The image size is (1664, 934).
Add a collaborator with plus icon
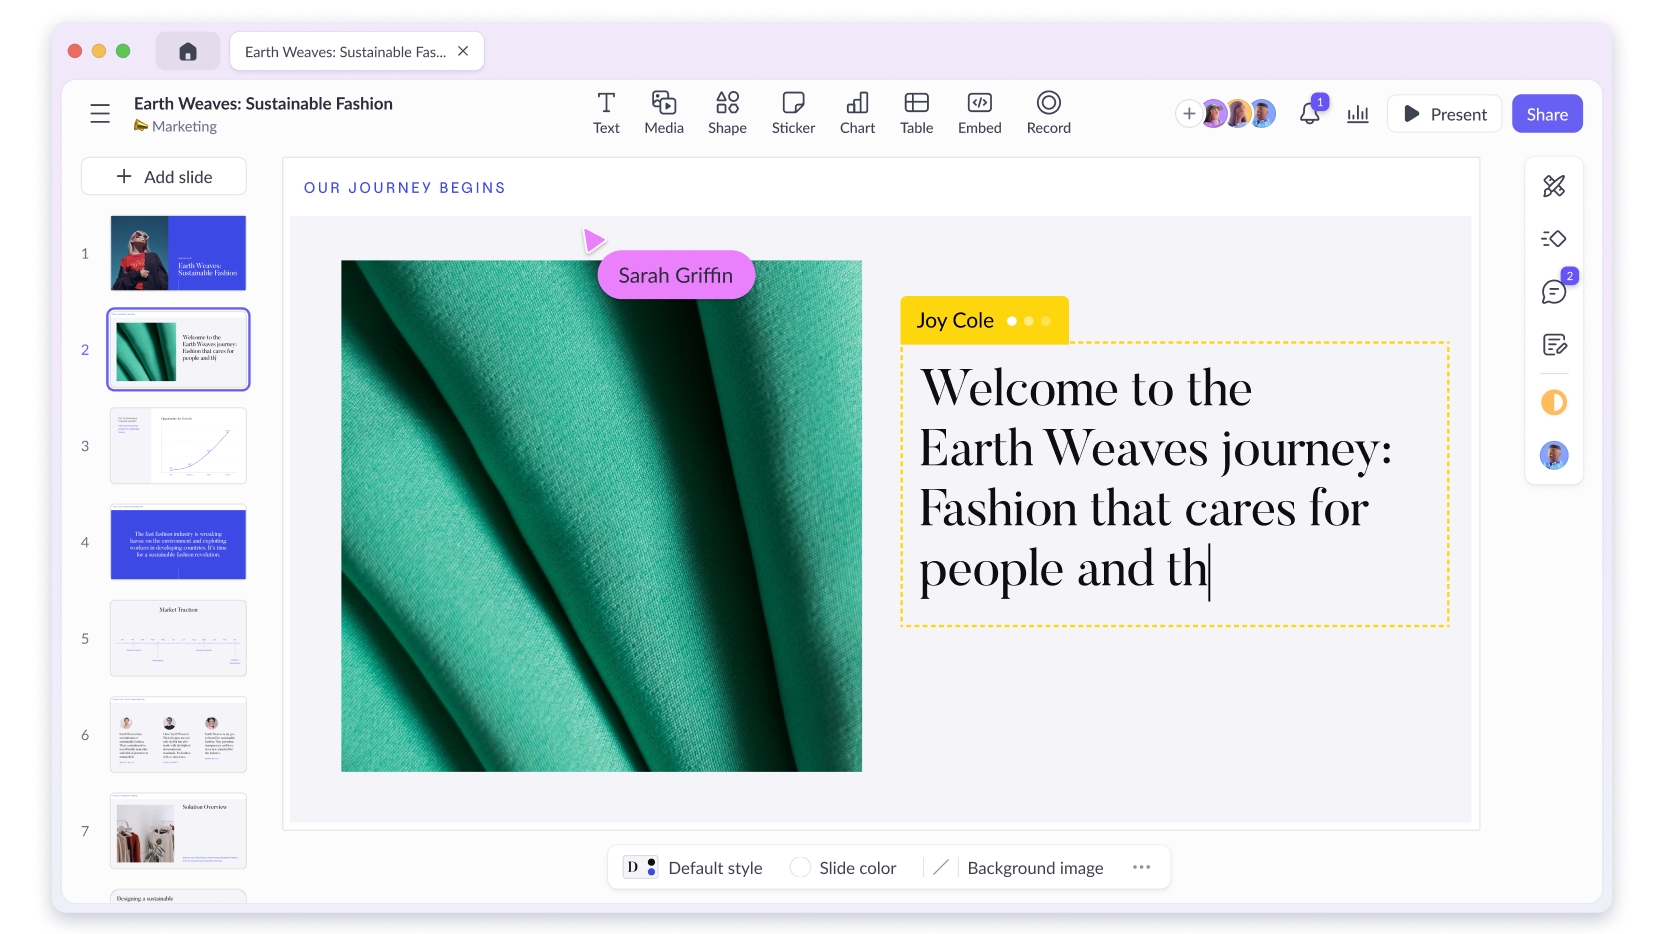click(1188, 114)
